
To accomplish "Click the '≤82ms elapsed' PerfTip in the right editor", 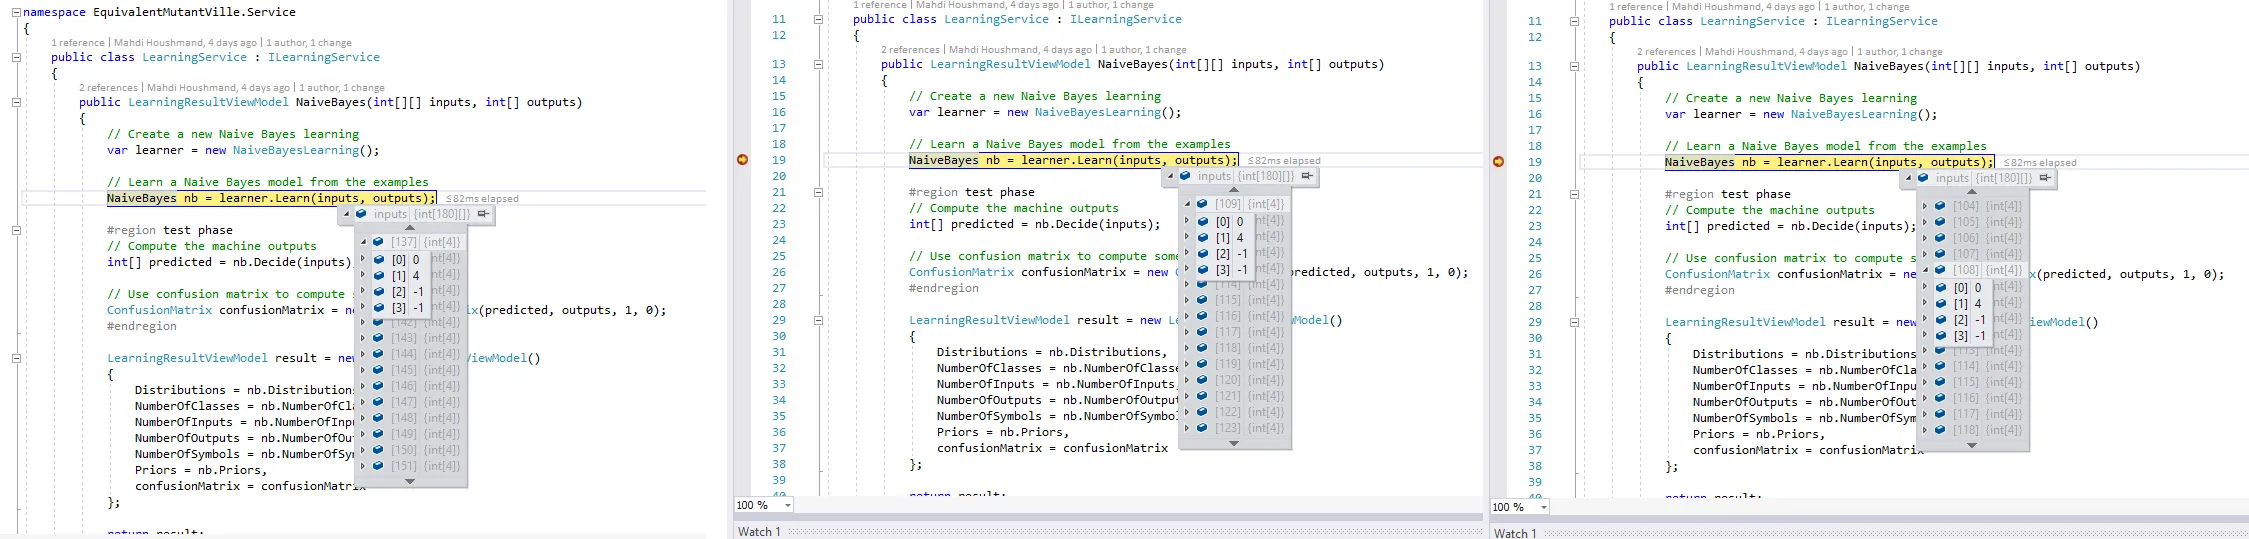I will (x=2040, y=163).
